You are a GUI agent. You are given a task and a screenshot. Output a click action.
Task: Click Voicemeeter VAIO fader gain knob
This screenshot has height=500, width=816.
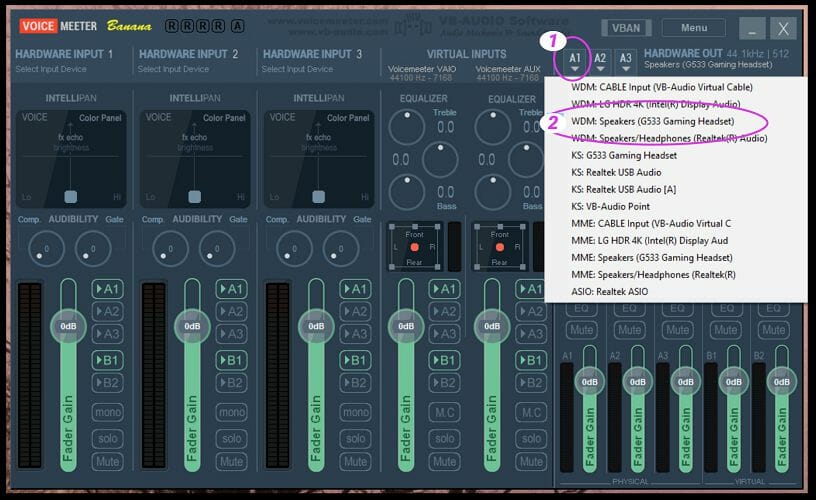(x=406, y=326)
